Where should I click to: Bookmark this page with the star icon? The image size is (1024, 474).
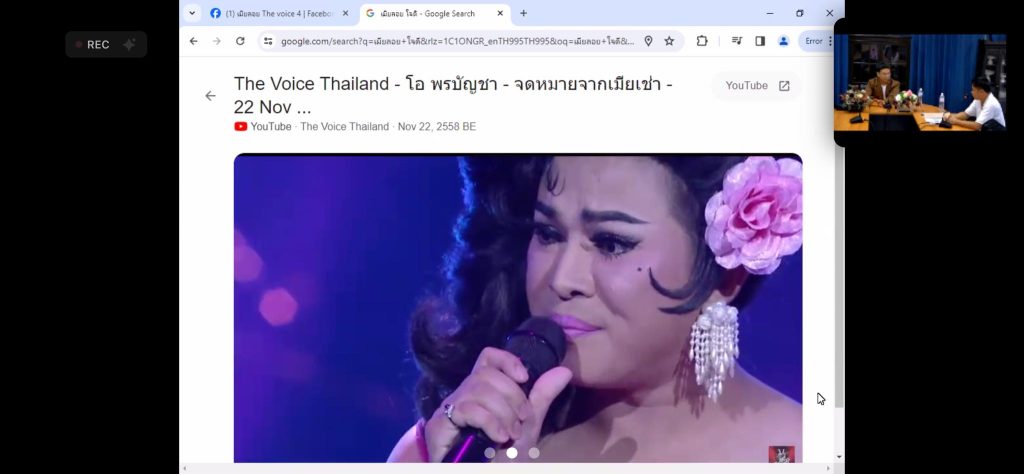pyautogui.click(x=669, y=41)
